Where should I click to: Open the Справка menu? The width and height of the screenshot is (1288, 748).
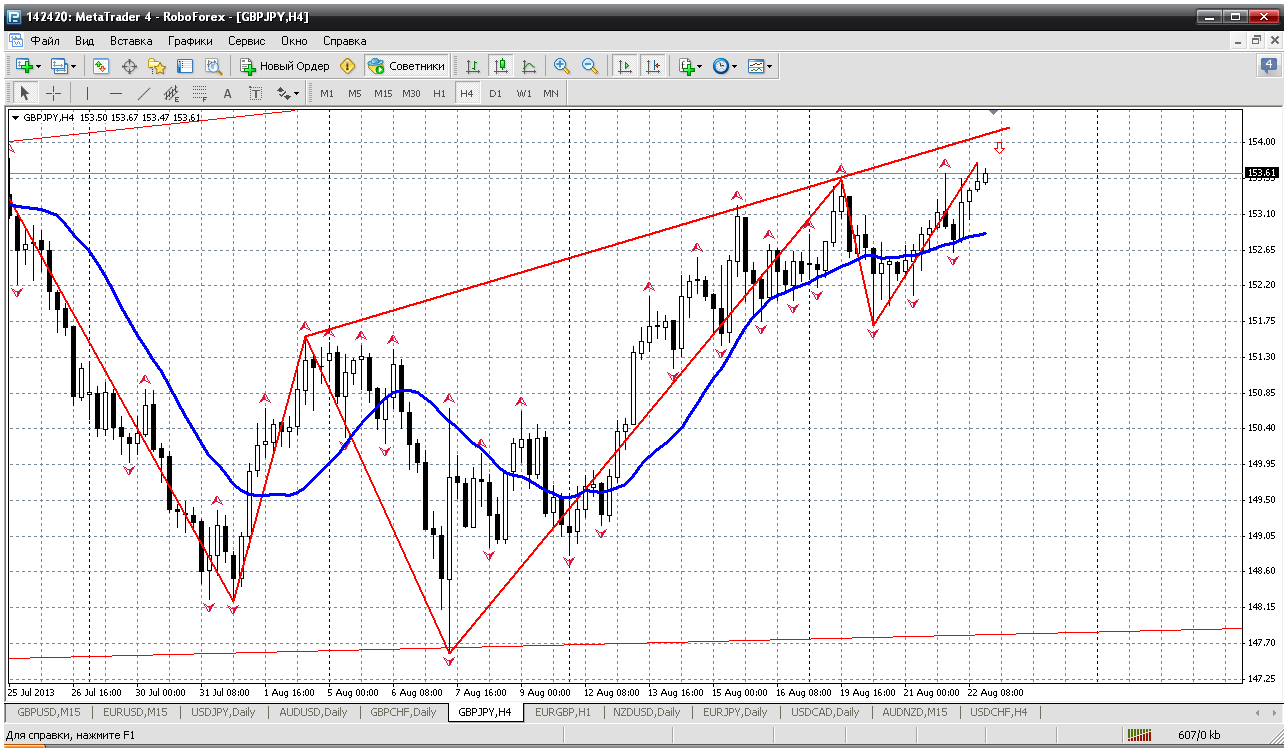click(345, 41)
